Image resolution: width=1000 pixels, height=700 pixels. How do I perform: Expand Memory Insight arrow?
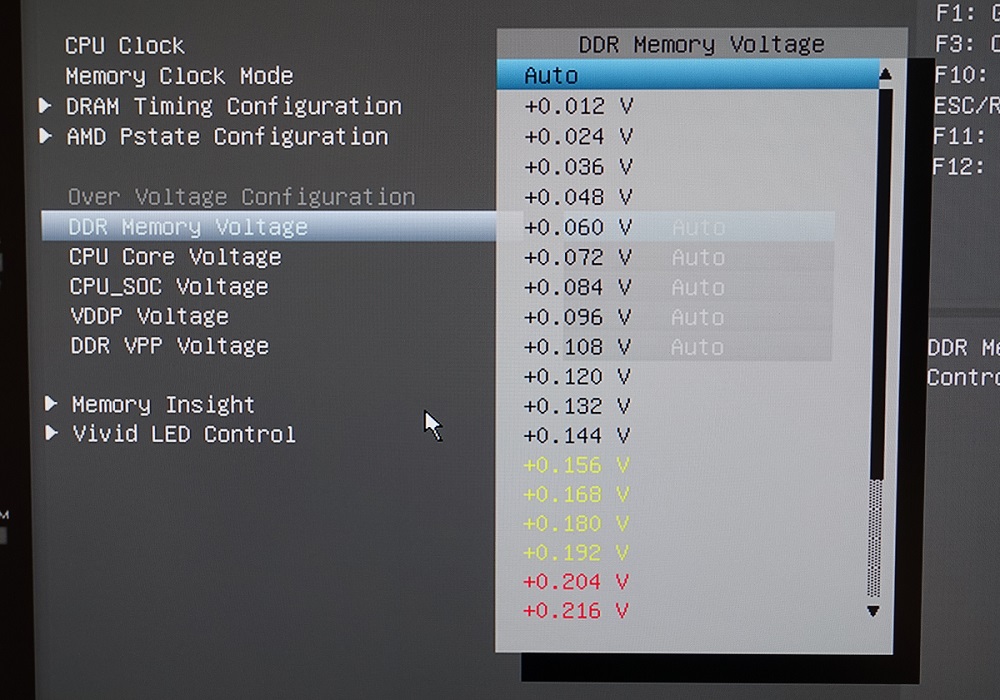pyautogui.click(x=51, y=404)
